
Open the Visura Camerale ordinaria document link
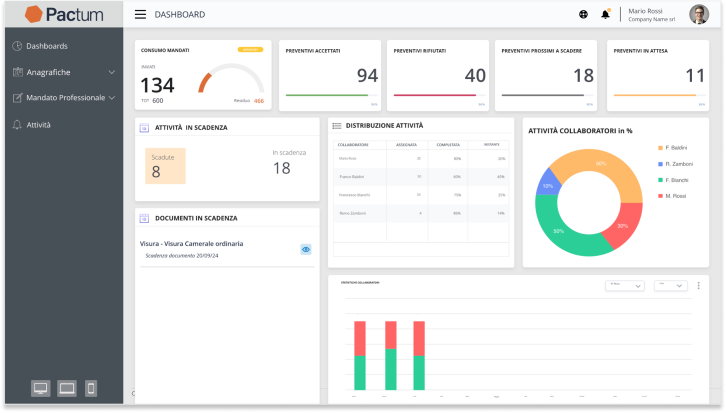(192, 243)
